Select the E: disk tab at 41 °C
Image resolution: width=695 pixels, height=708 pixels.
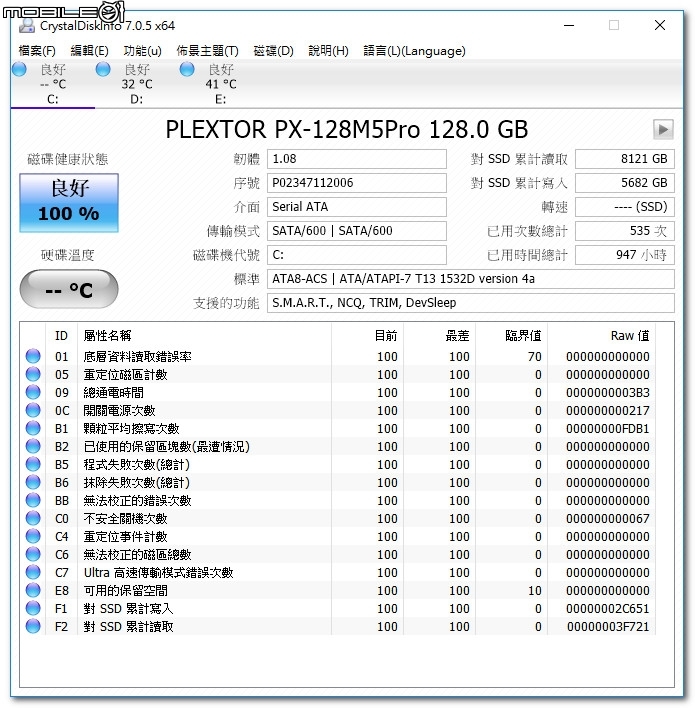pyautogui.click(x=220, y=84)
